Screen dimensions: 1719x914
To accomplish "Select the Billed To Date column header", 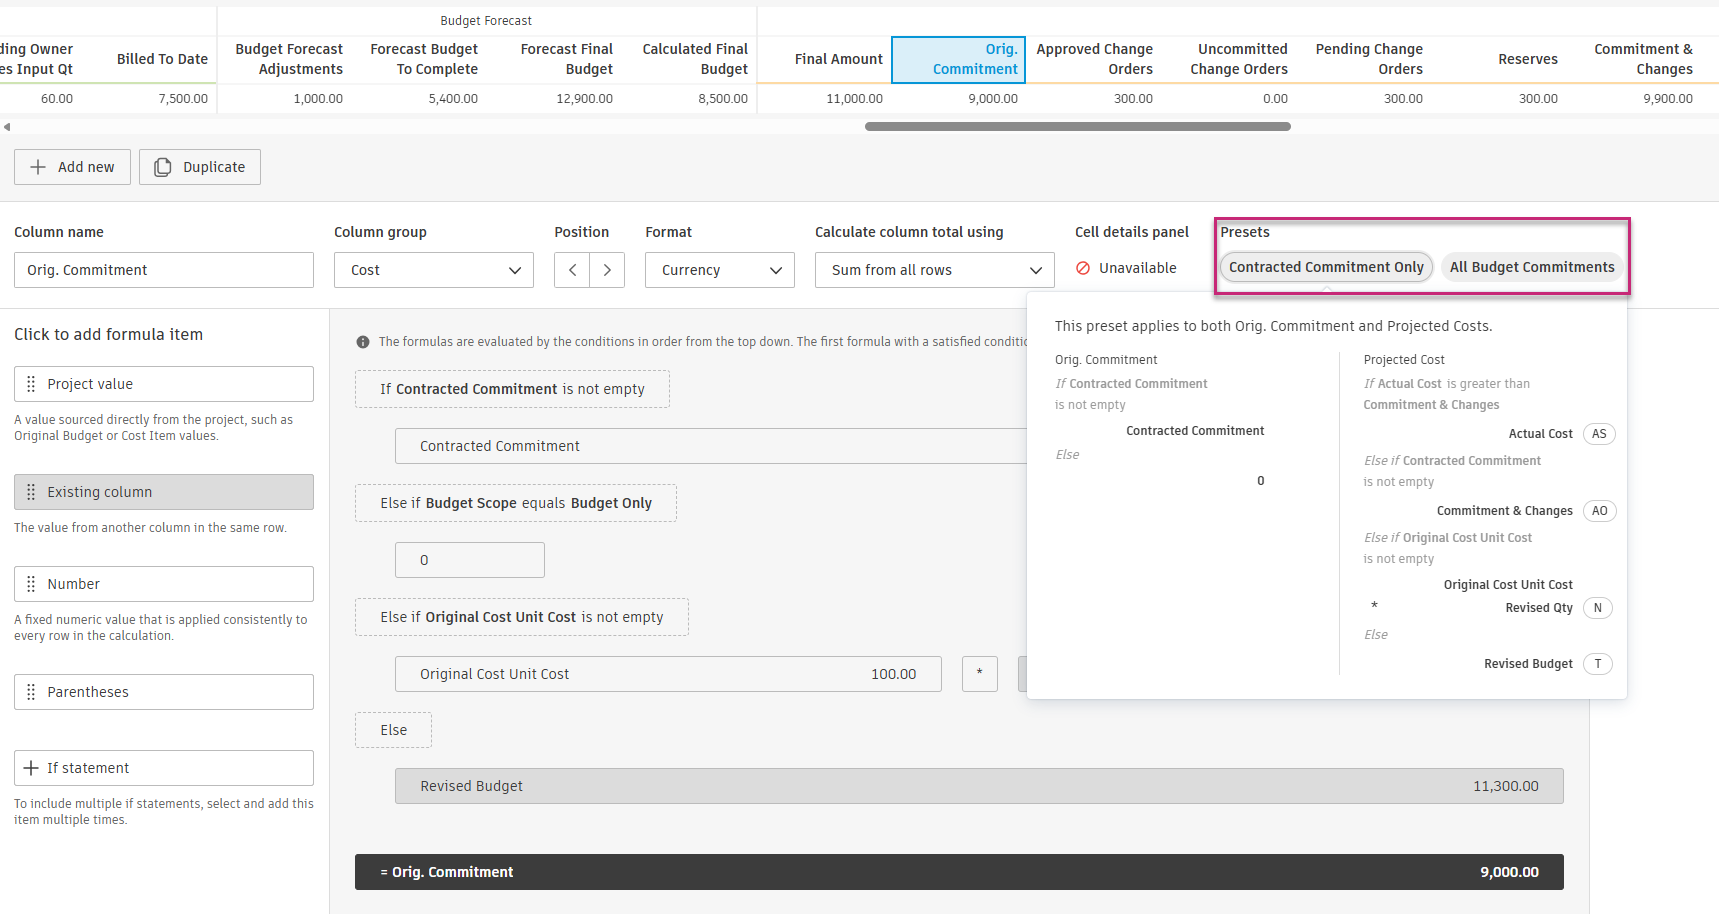I will coord(149,59).
